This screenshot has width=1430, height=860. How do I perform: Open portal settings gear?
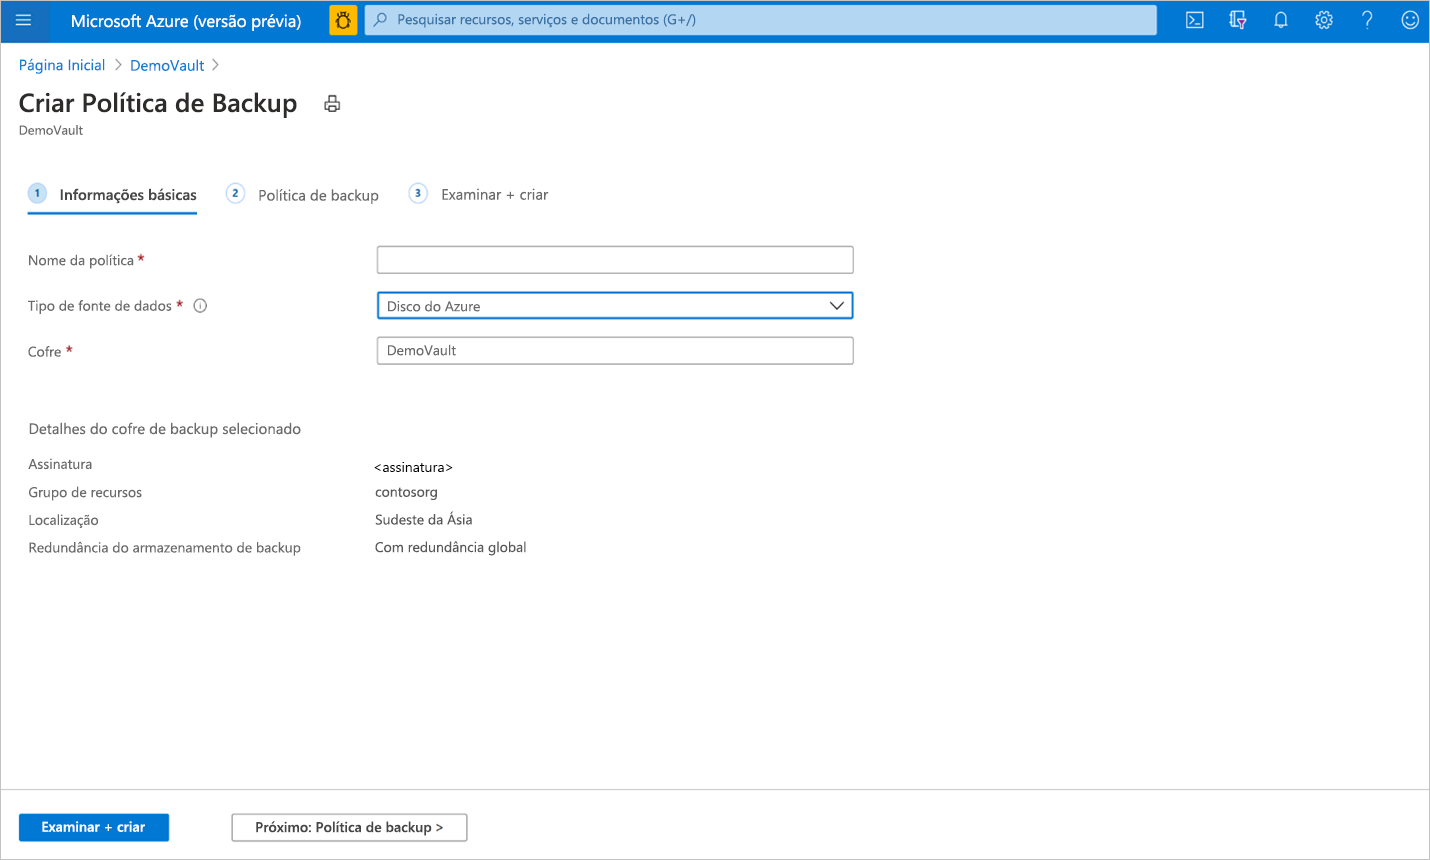1324,20
